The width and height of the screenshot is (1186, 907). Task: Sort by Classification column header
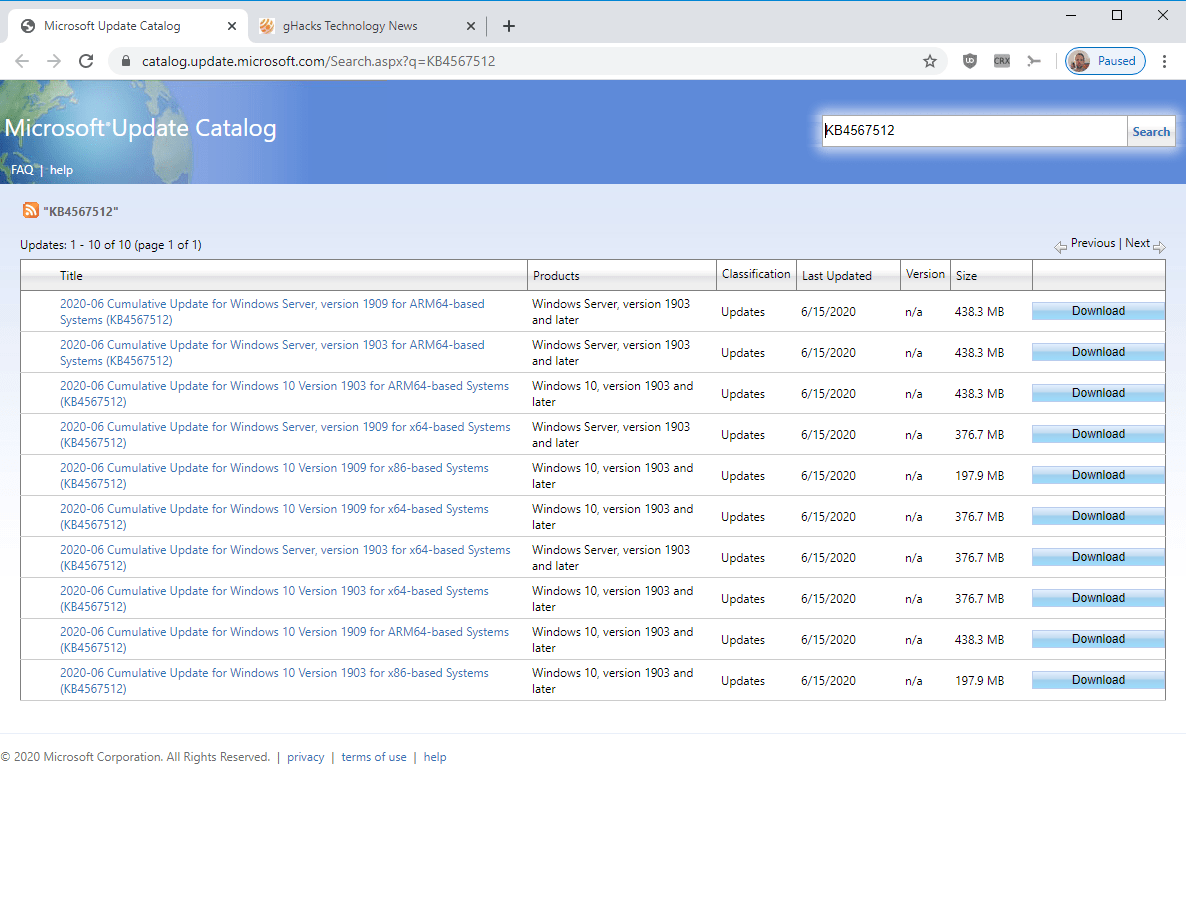coord(756,274)
